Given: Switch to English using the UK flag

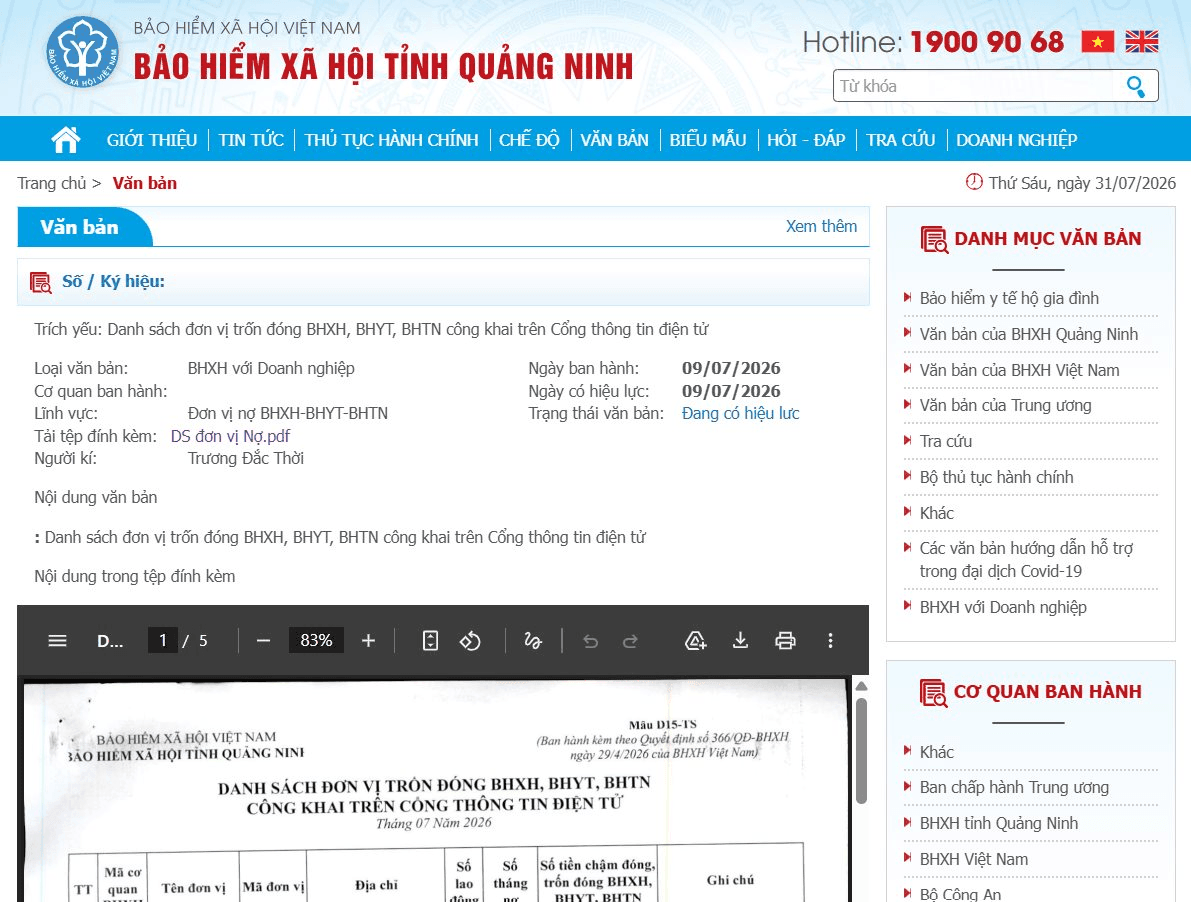Looking at the screenshot, I should point(1142,42).
